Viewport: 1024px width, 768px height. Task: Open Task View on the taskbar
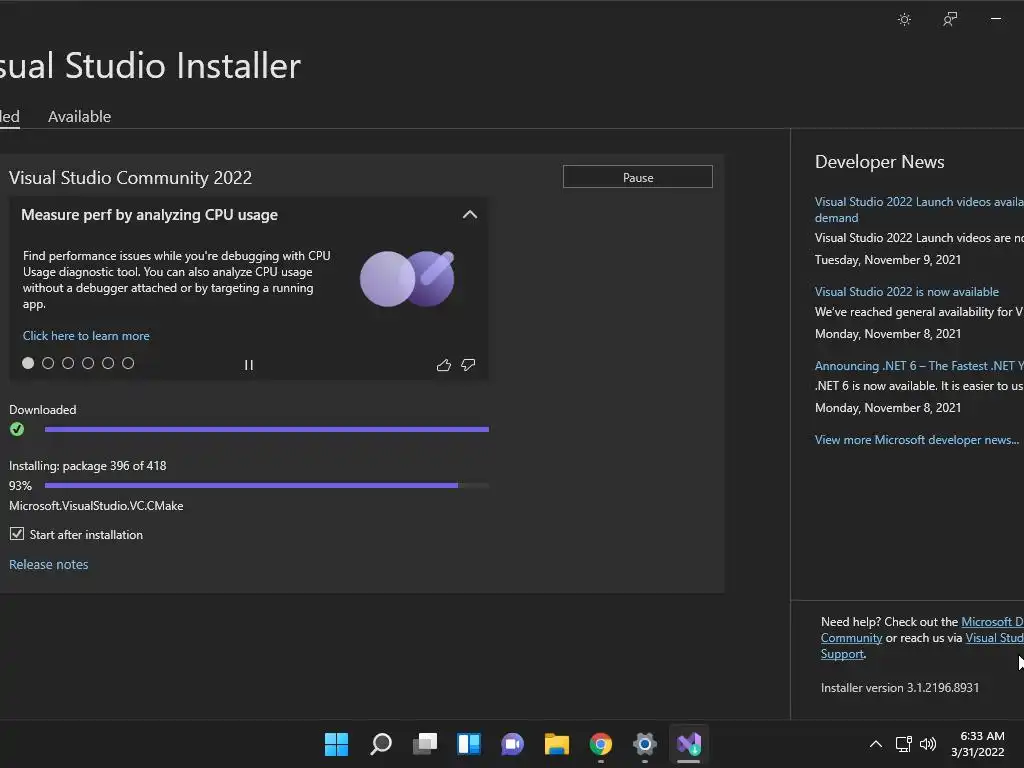pyautogui.click(x=425, y=744)
